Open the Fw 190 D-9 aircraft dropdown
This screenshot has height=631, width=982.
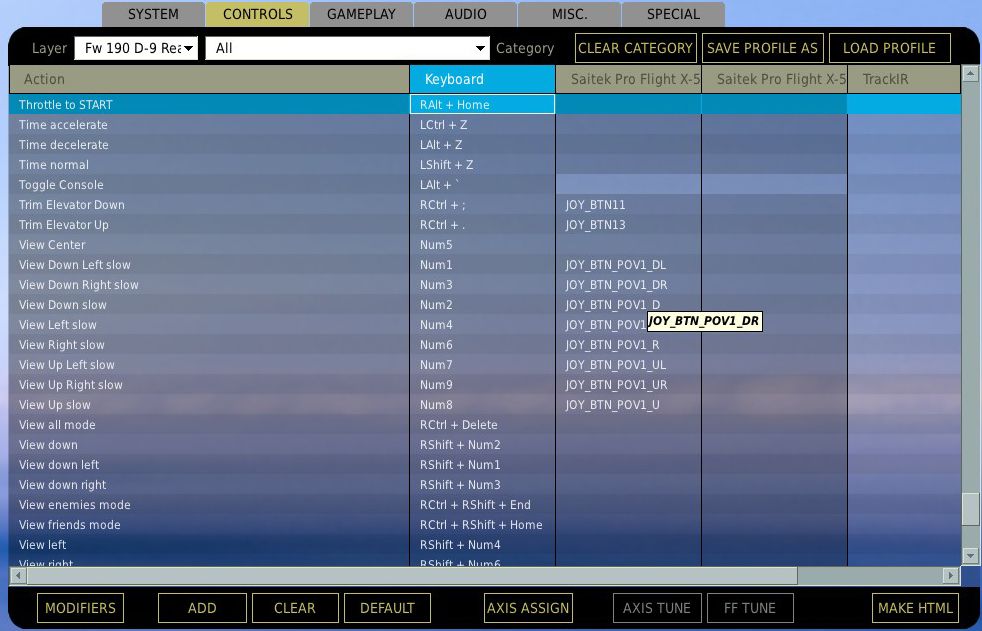coord(136,48)
